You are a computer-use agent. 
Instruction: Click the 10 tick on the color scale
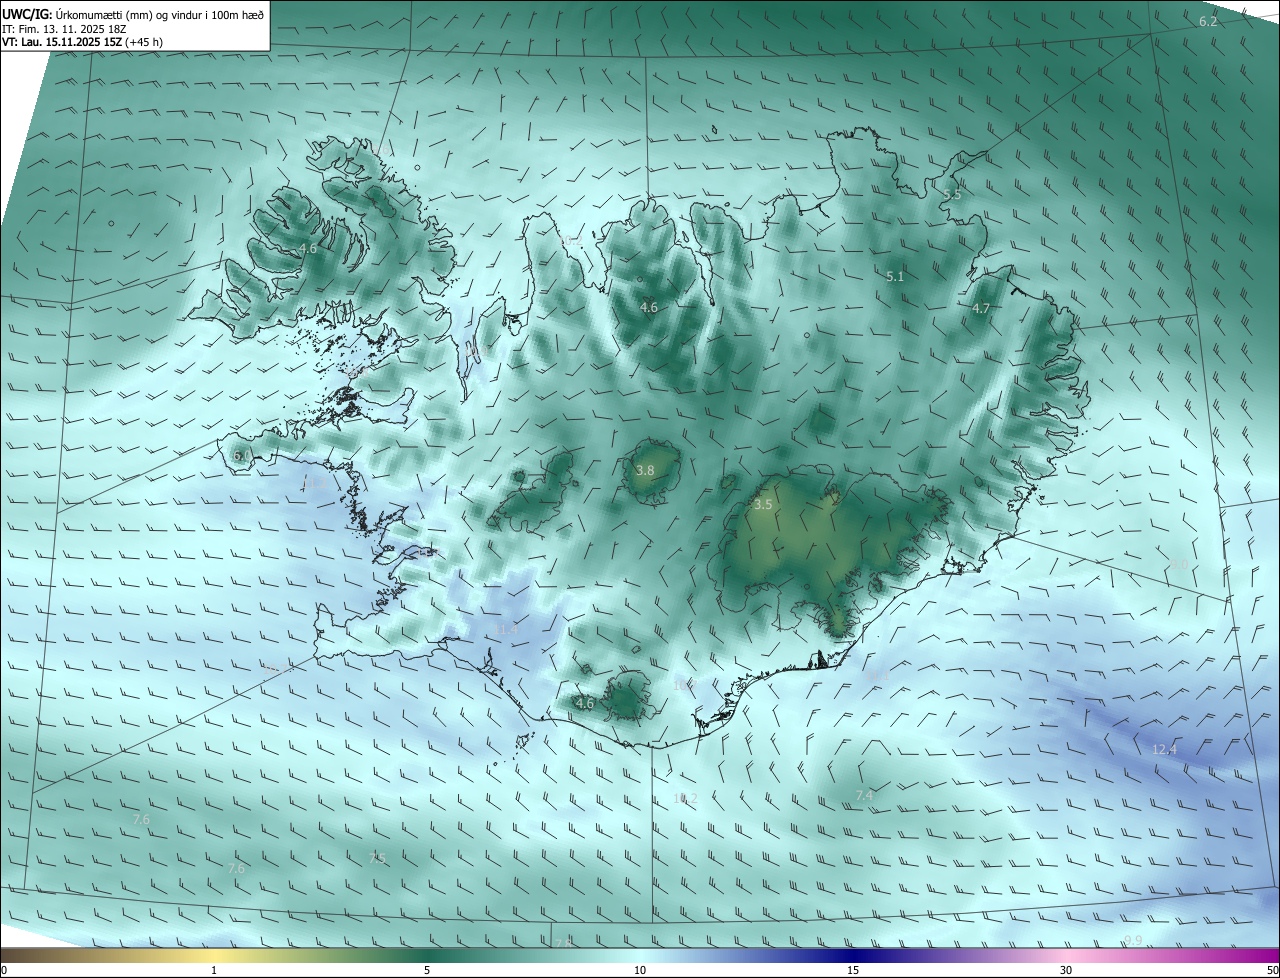click(x=640, y=970)
